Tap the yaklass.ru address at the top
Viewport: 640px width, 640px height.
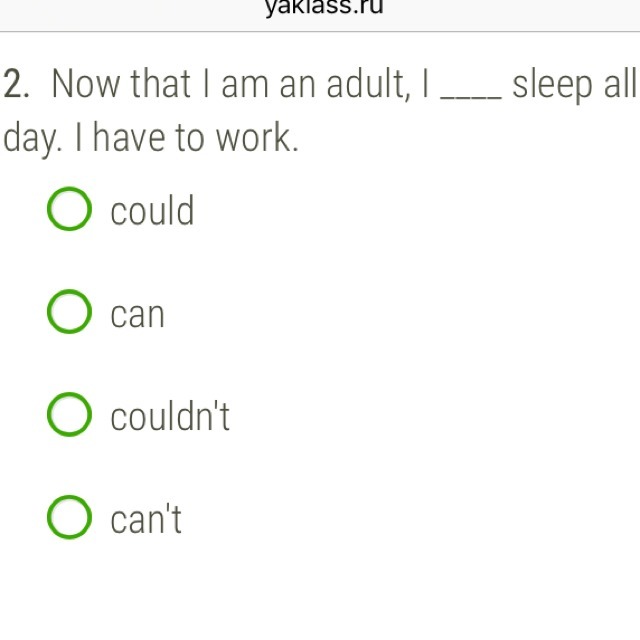(x=324, y=8)
